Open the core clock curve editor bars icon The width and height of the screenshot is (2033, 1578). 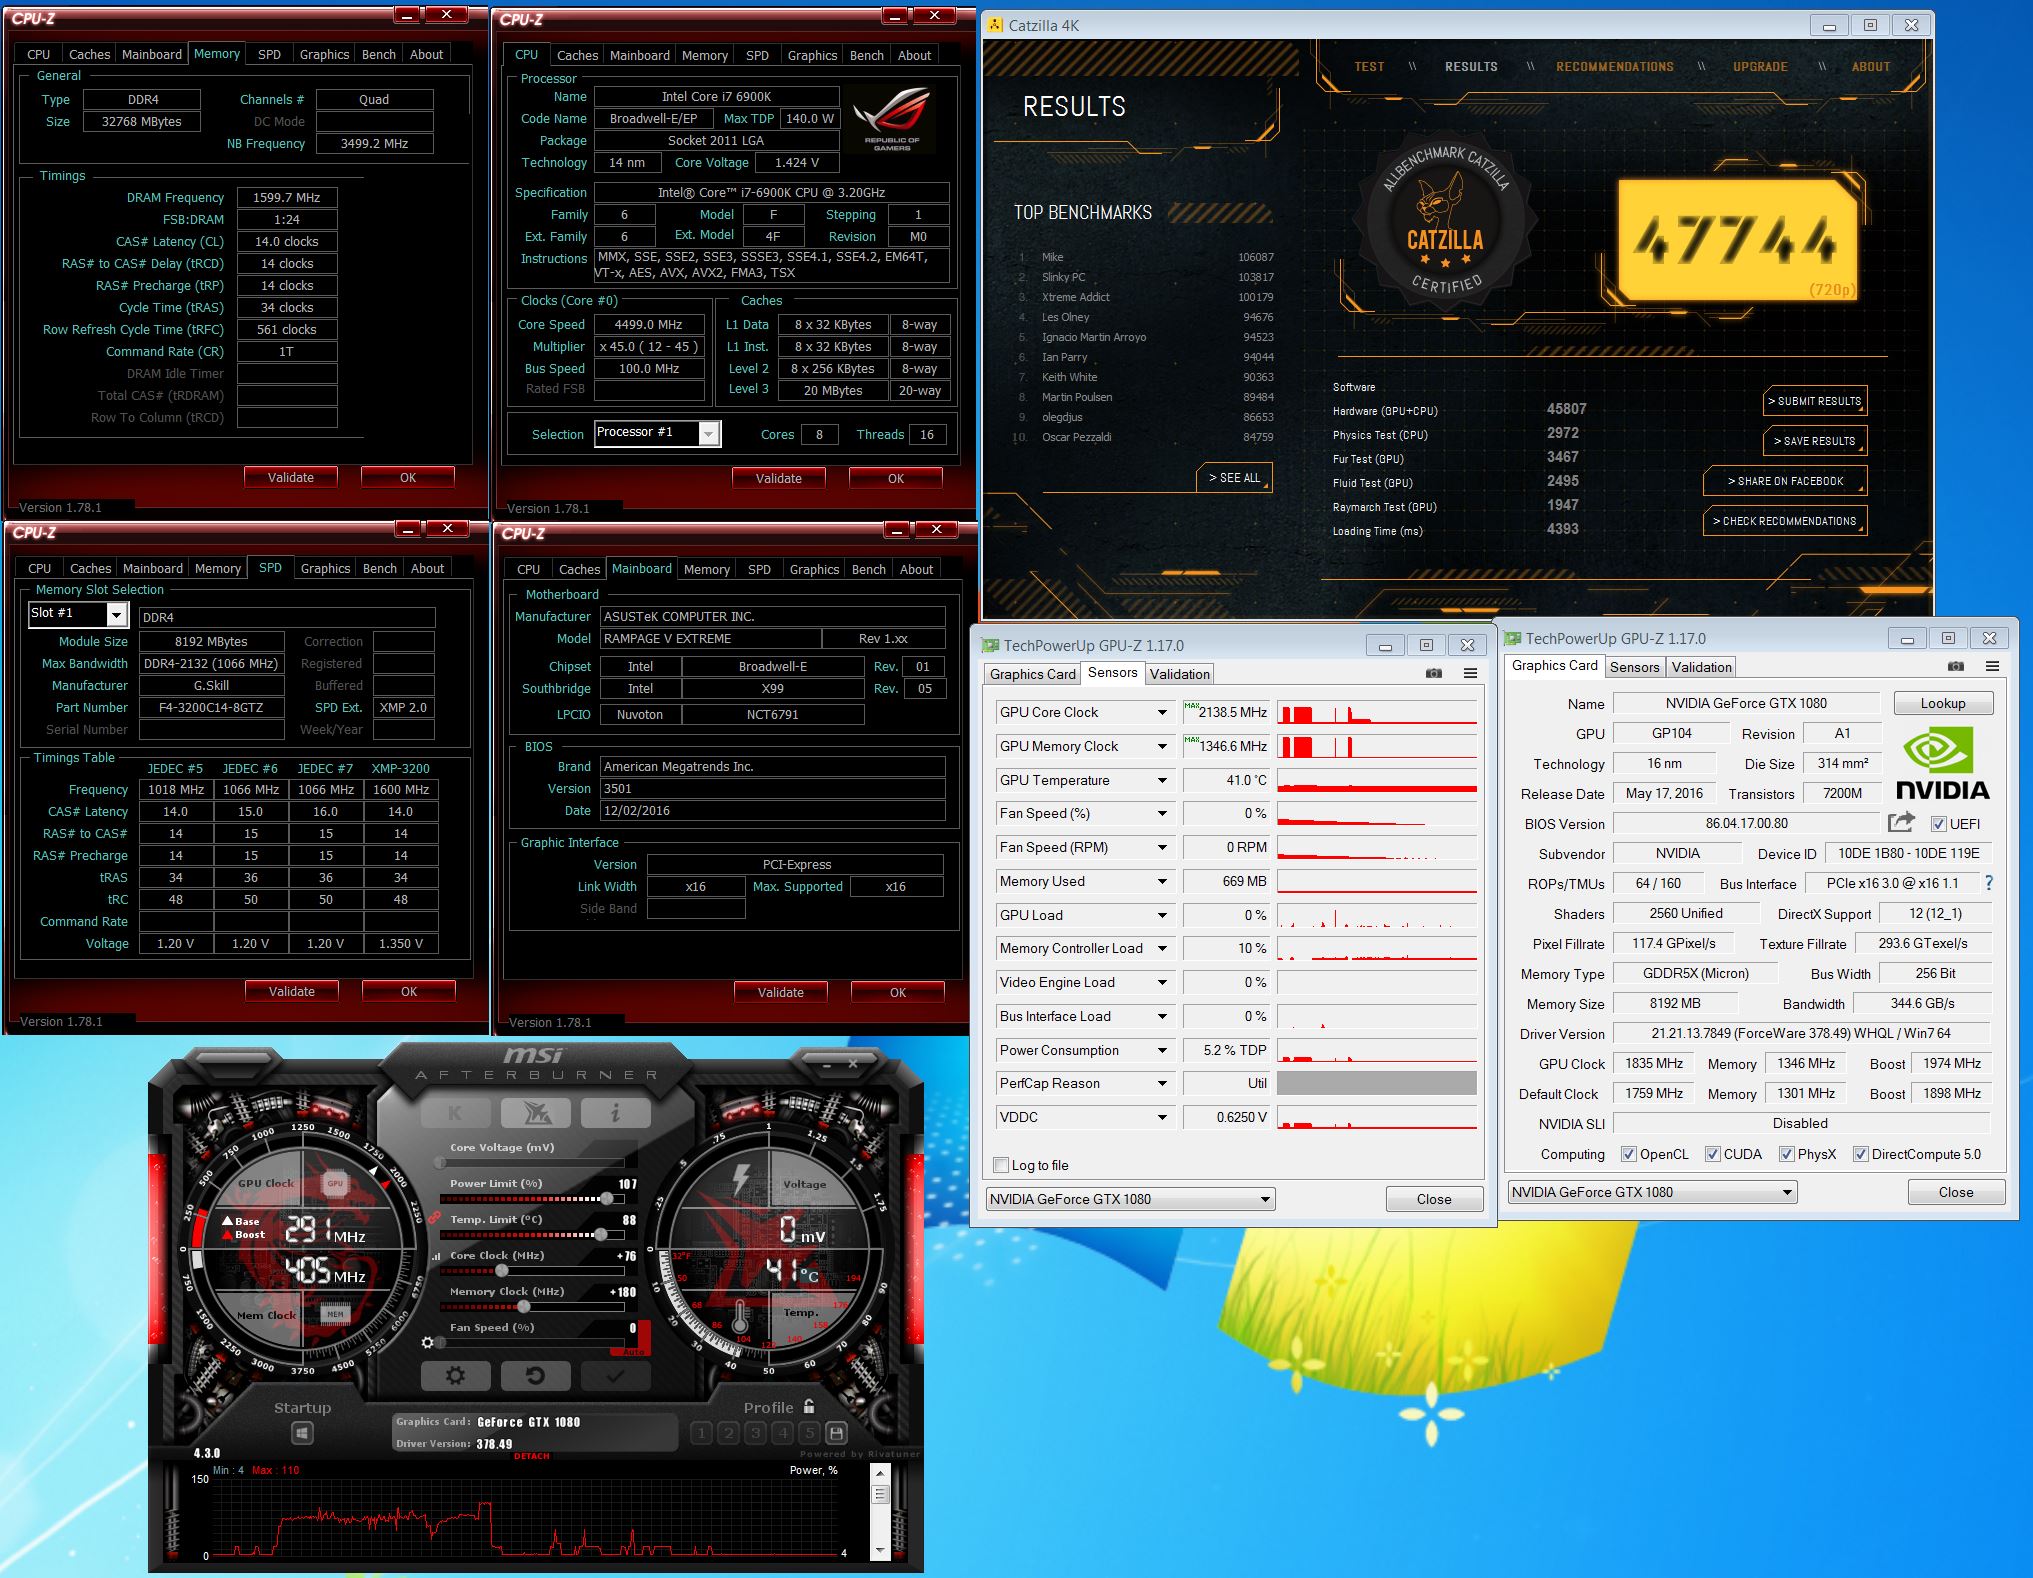pyautogui.click(x=436, y=1256)
